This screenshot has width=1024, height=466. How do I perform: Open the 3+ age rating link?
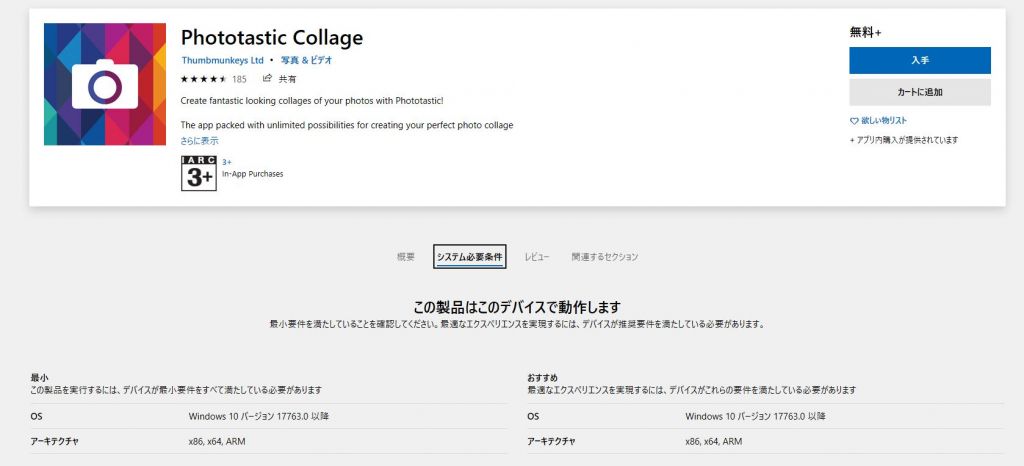point(227,162)
